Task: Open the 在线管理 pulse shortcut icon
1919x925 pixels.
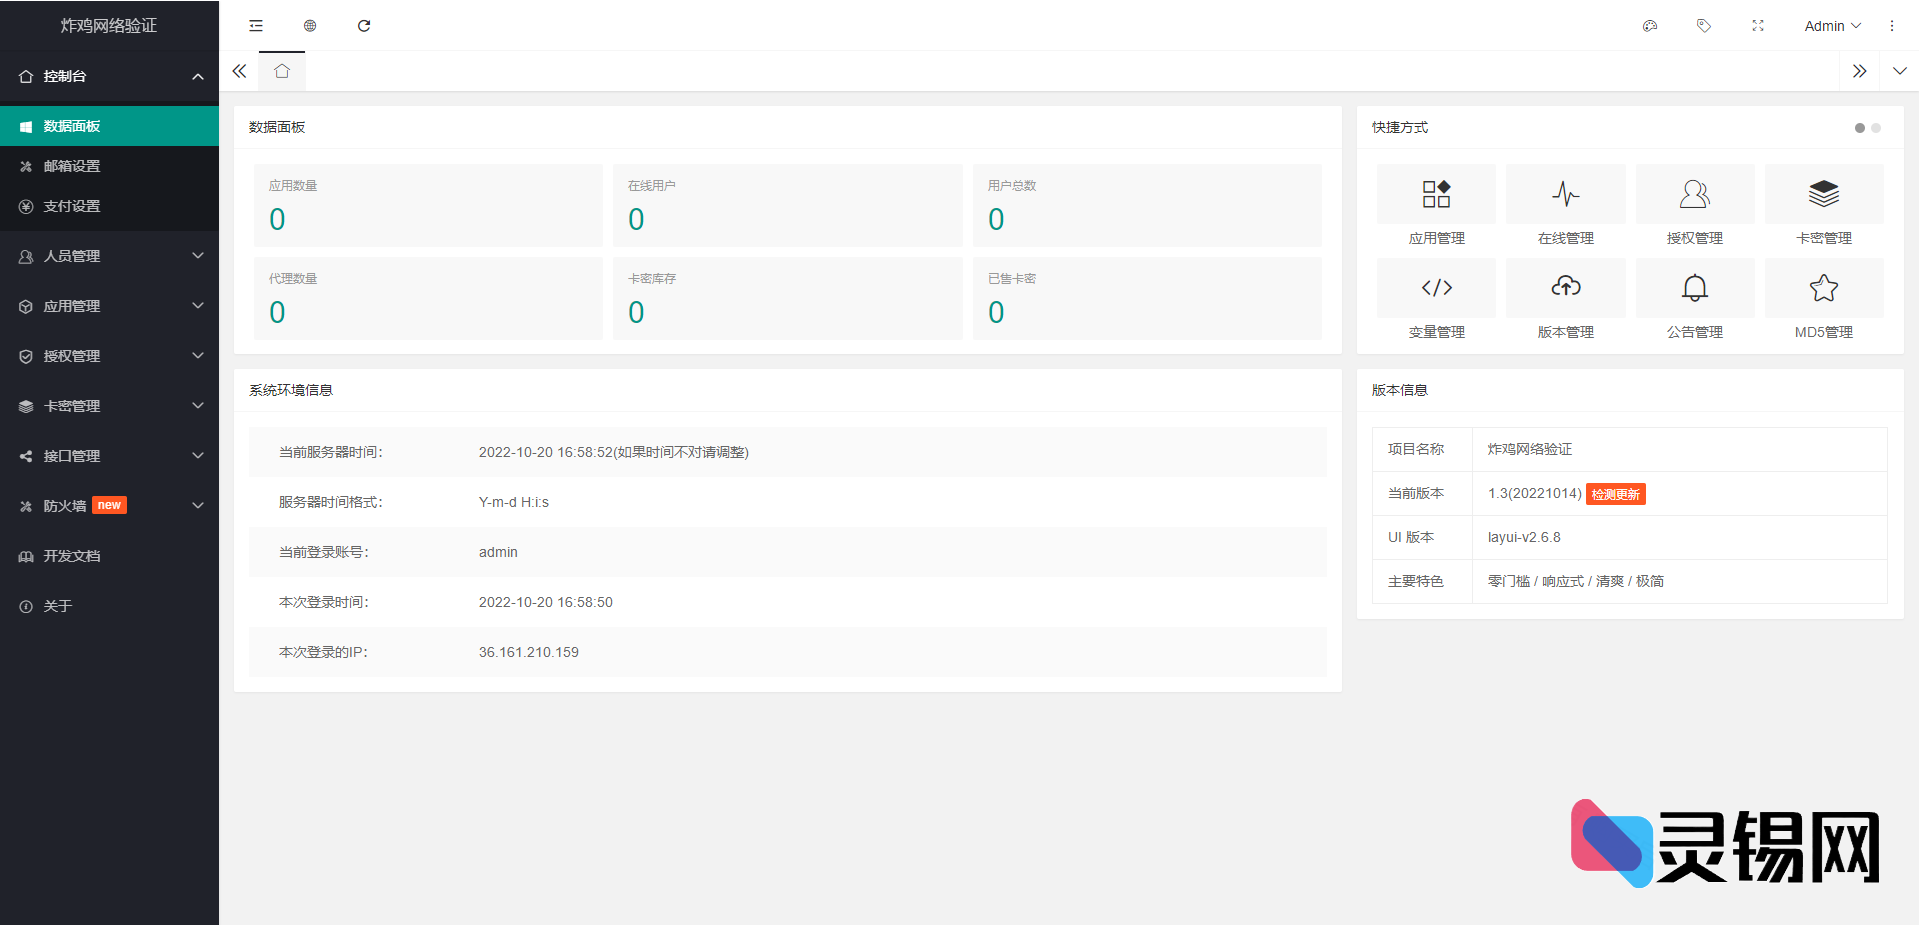Action: 1565,194
